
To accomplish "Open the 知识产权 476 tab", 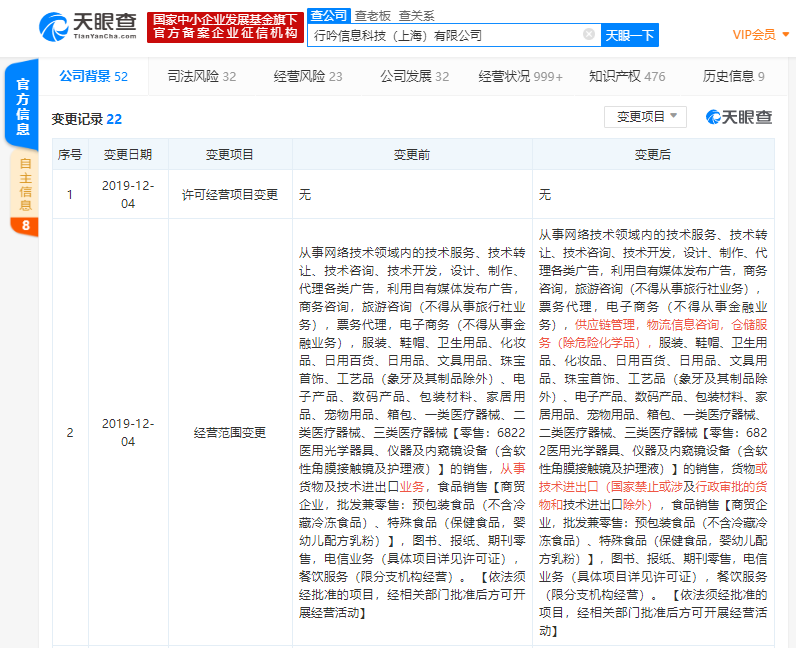I will [627, 76].
